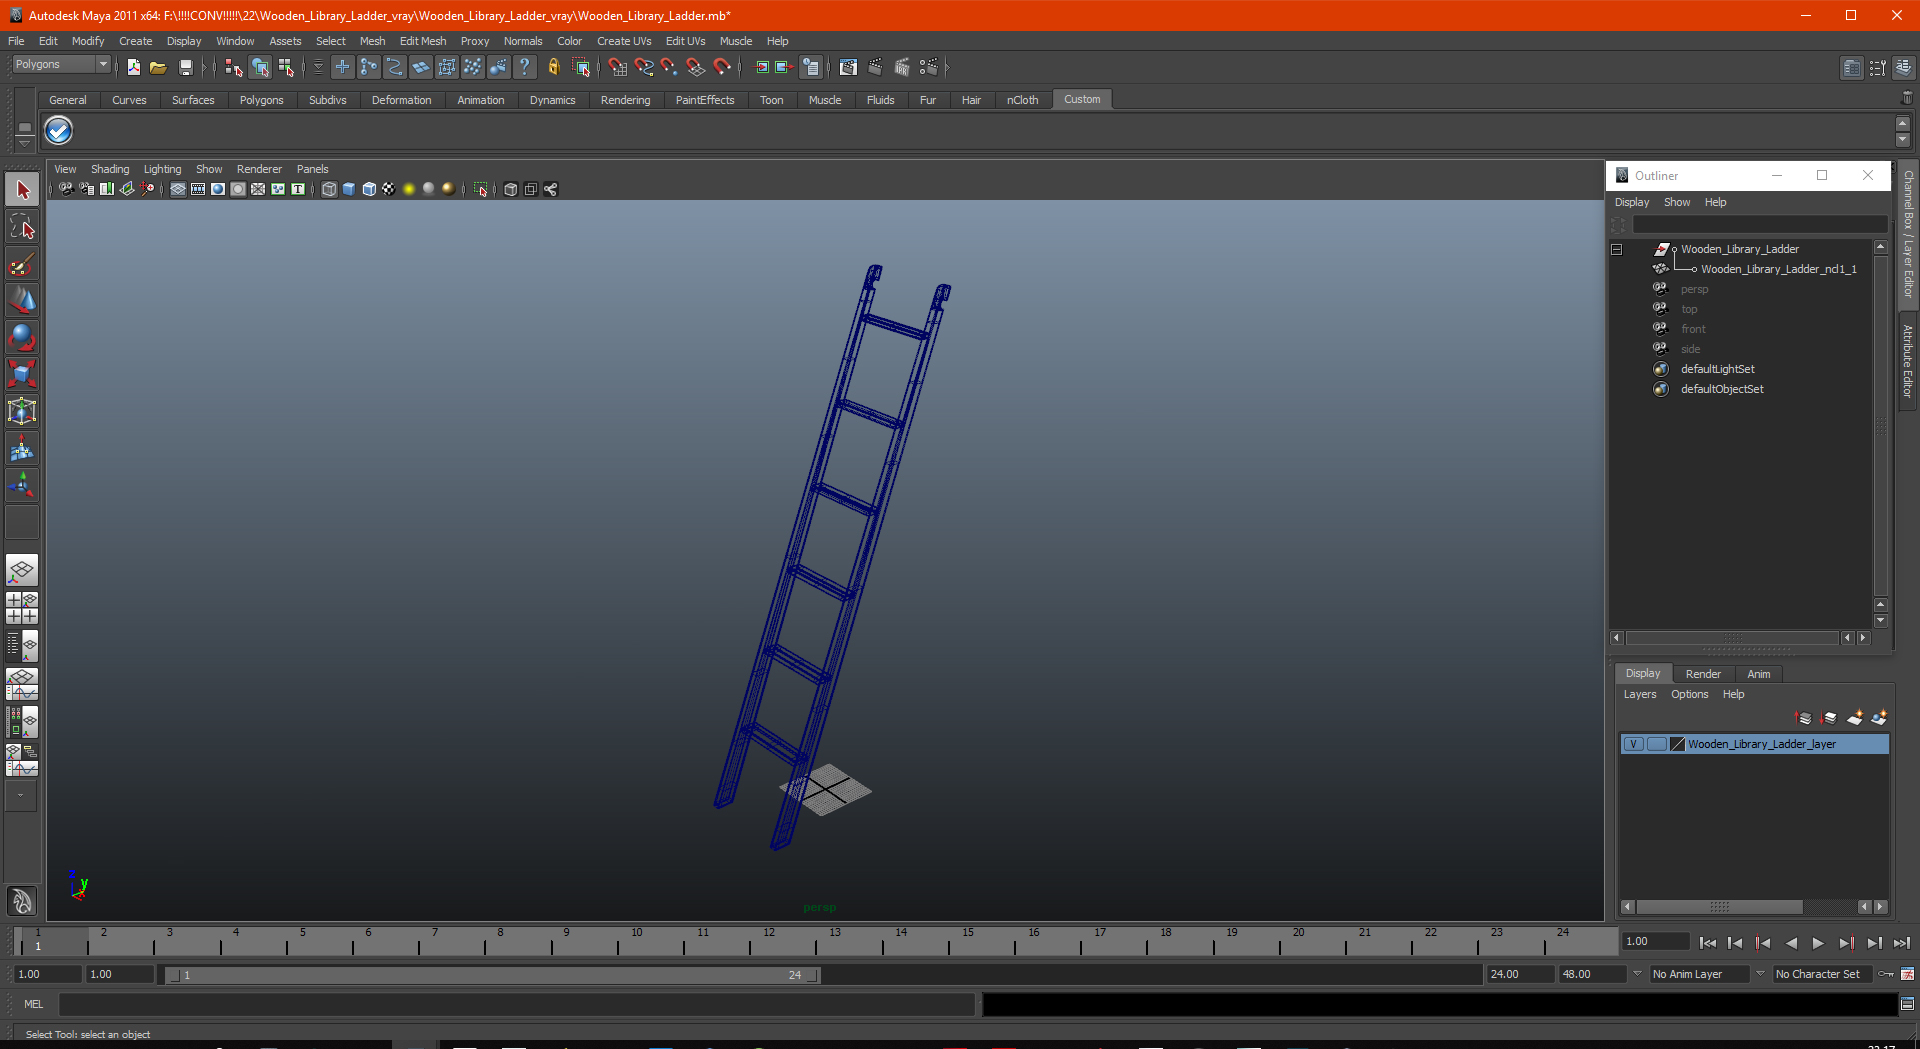Image resolution: width=1920 pixels, height=1049 pixels.
Task: Activate the Rotate tool sphere icon
Action: 22,338
